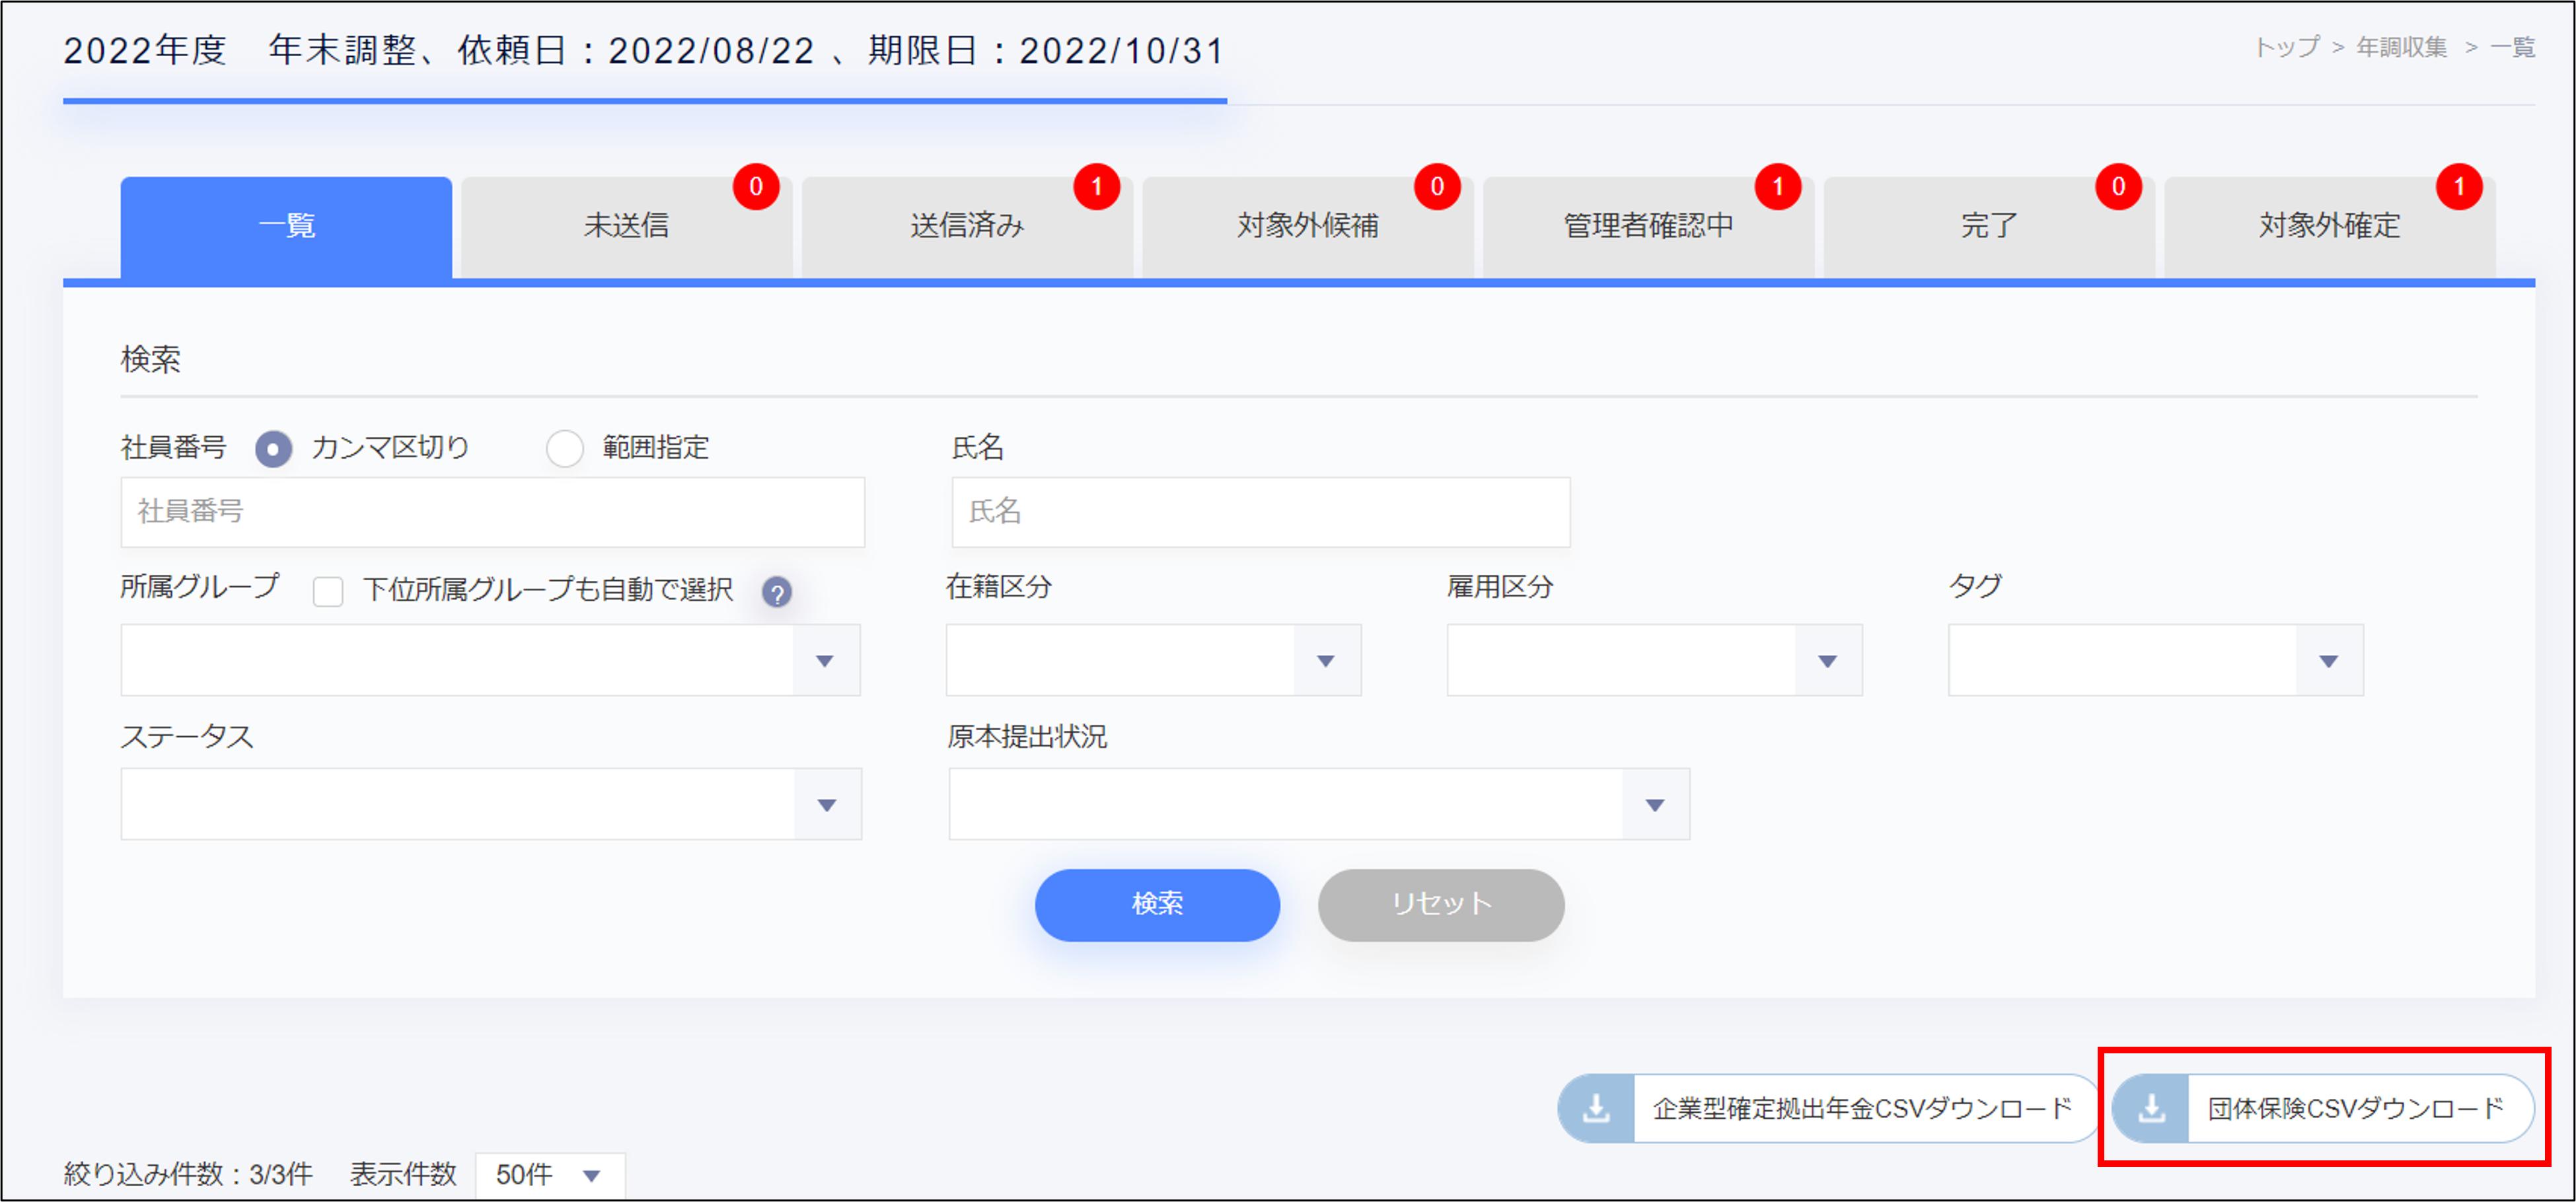Focus the 社員番号 input field
Viewport: 2576px width, 1202px height.
pos(492,512)
